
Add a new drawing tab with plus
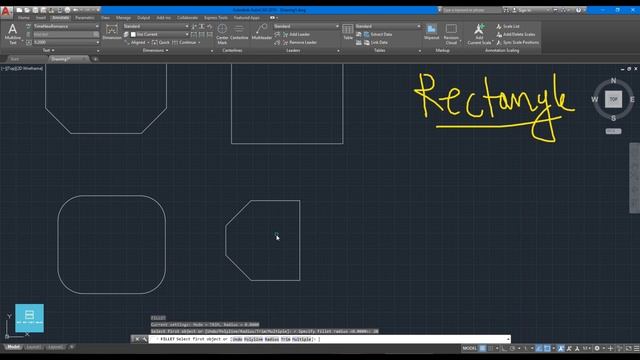point(95,59)
